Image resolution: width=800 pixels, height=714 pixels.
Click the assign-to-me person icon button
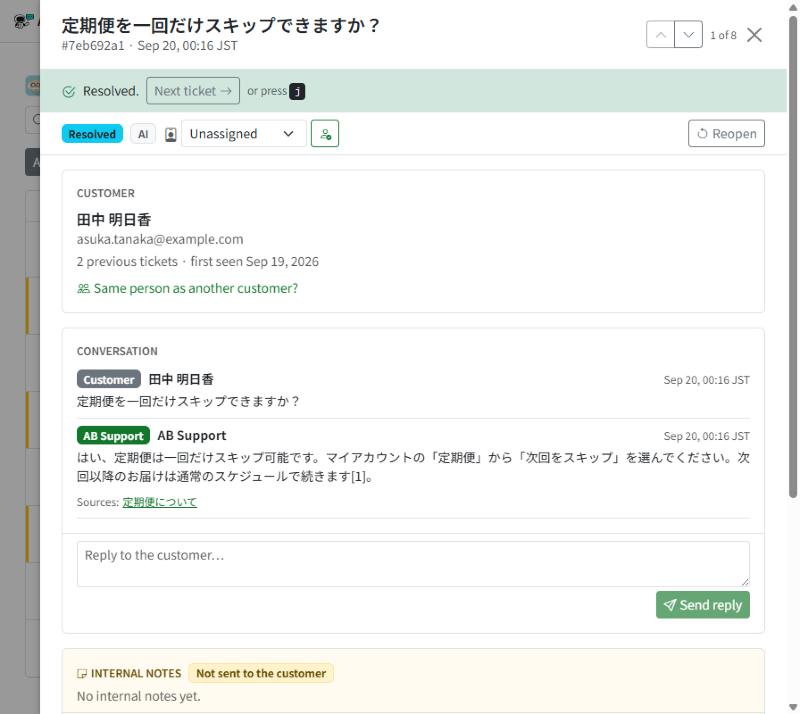325,134
